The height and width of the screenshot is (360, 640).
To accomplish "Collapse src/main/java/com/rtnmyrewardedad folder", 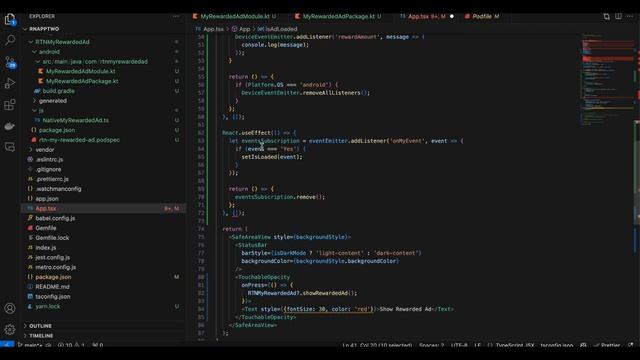I will (x=95, y=62).
